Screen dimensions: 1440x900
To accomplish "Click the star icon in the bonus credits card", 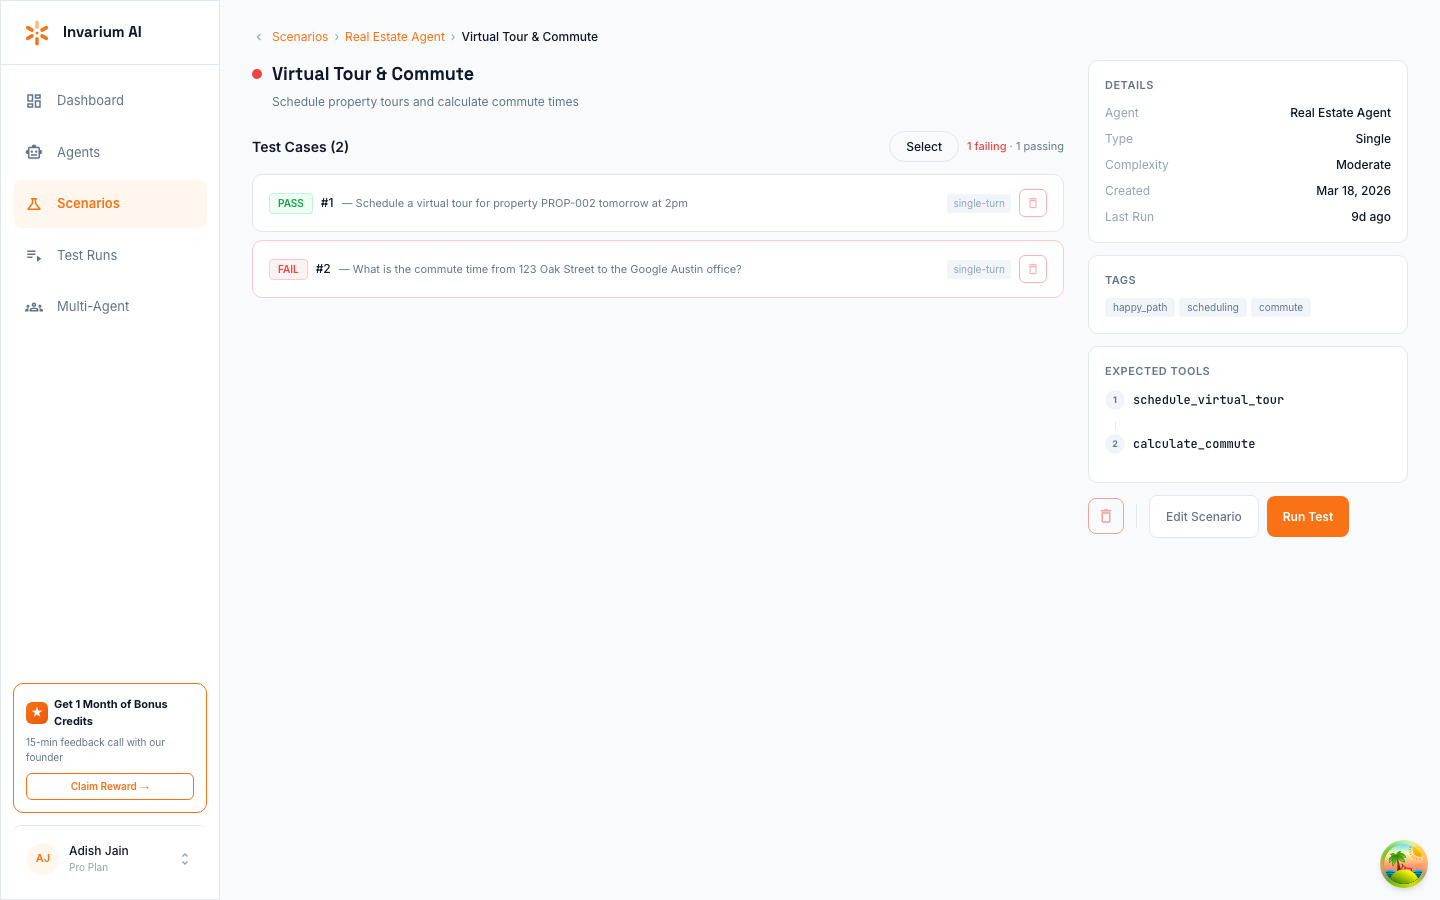I will 37,712.
